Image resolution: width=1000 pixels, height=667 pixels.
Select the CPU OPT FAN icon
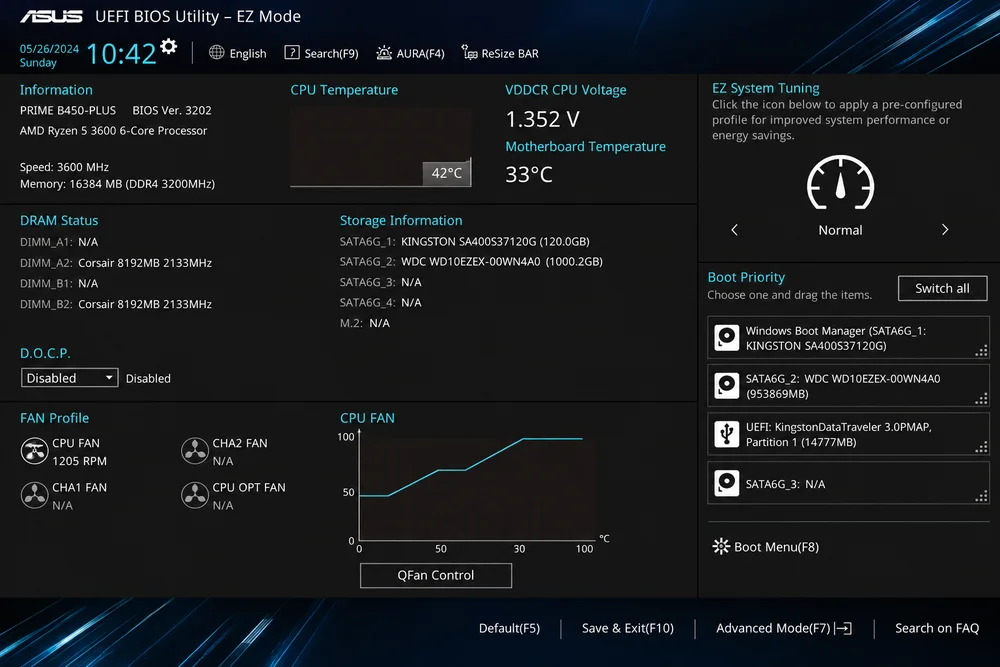tap(195, 495)
